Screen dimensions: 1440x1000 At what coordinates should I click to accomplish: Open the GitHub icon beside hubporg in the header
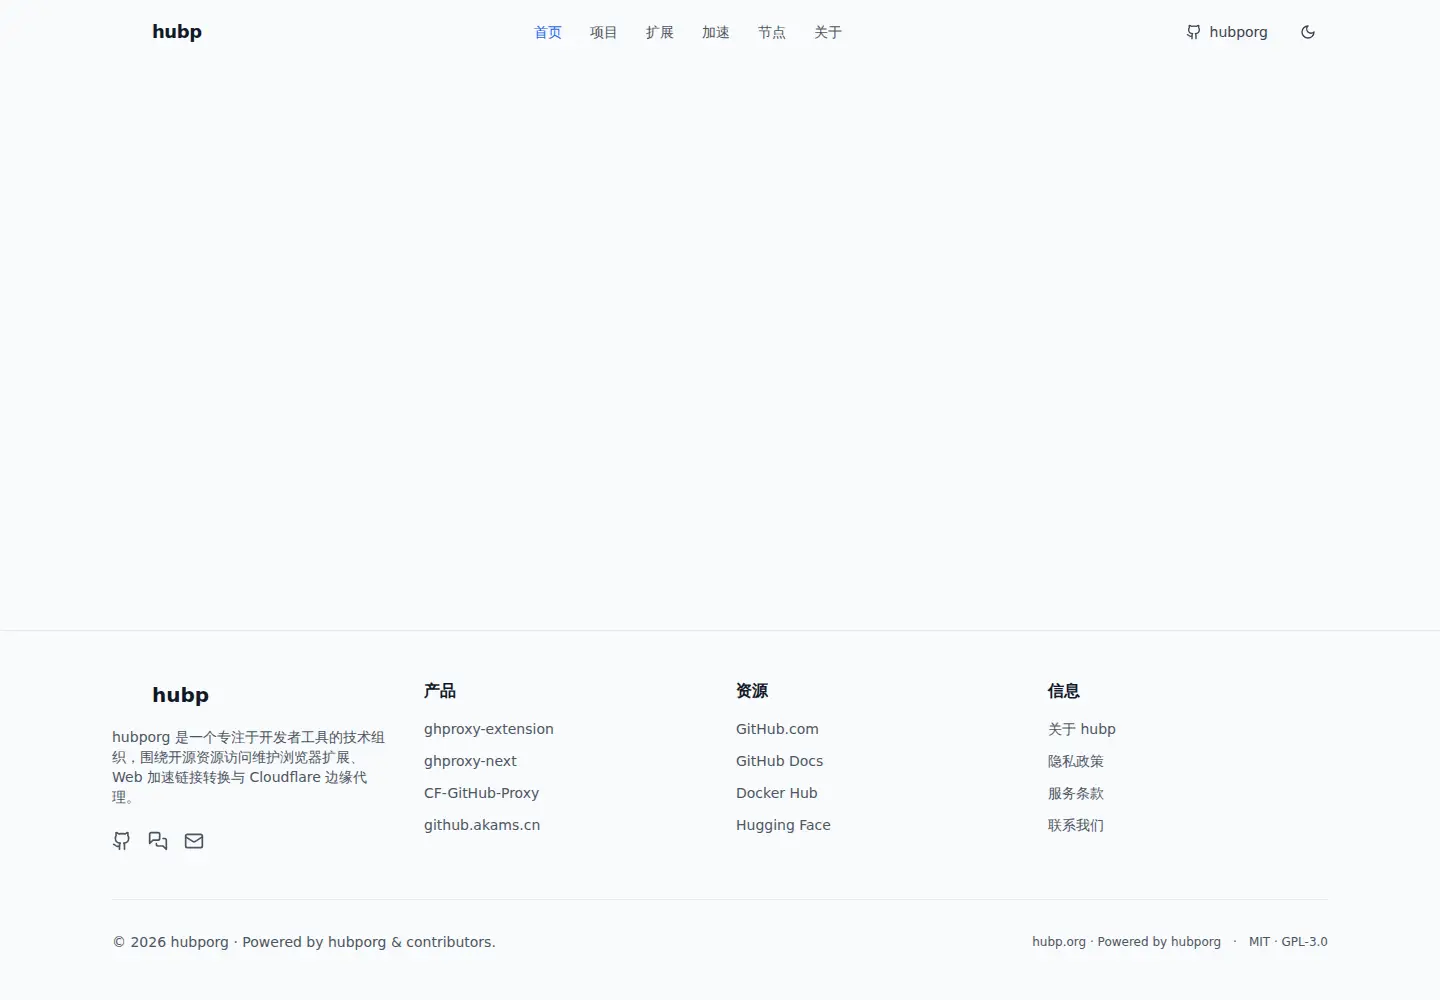coord(1193,32)
